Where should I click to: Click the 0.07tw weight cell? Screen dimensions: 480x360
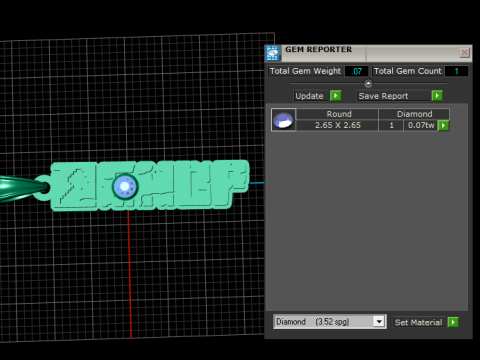coord(421,125)
